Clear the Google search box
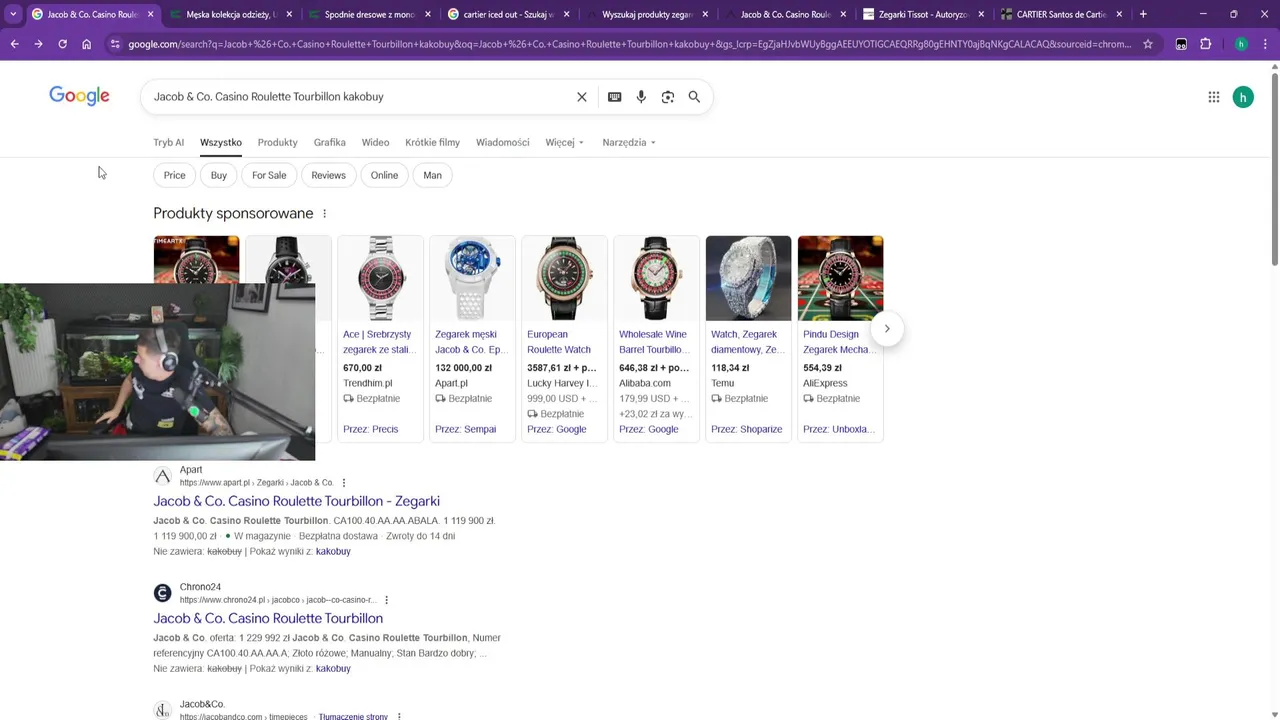 tap(581, 97)
